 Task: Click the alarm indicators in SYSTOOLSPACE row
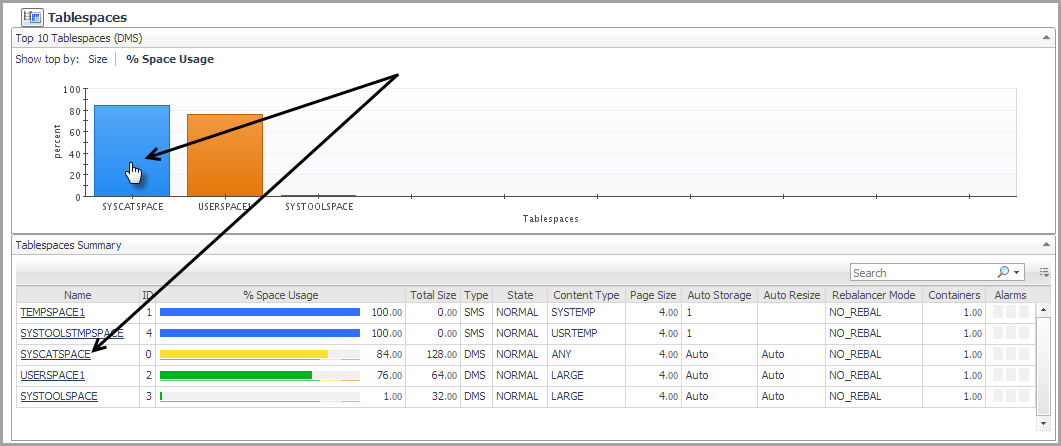[1010, 397]
